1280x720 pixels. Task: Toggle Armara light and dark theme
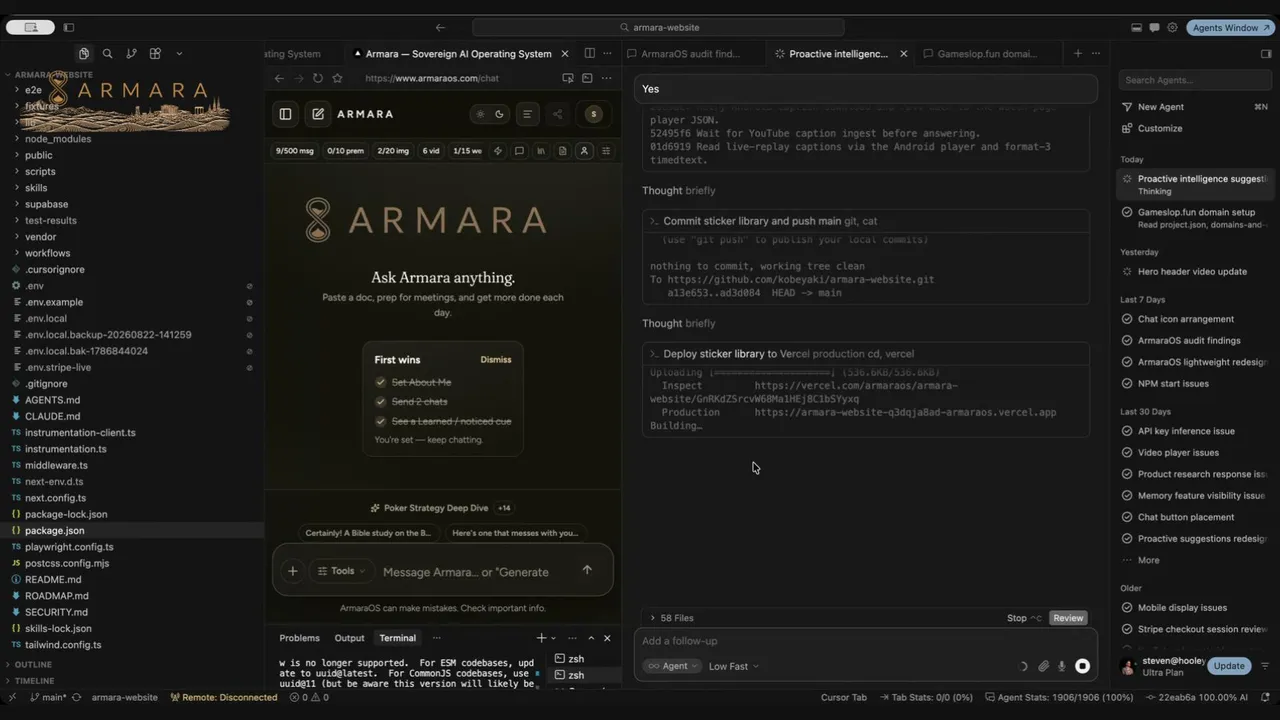pos(490,114)
